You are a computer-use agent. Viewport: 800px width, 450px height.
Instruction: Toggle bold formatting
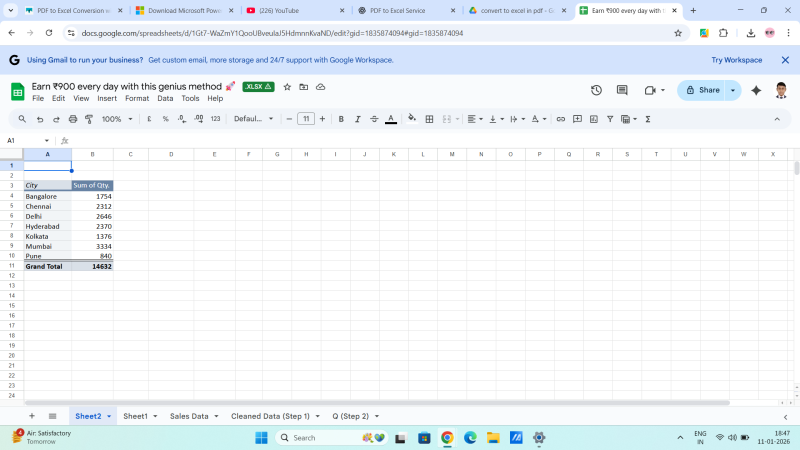pos(341,119)
